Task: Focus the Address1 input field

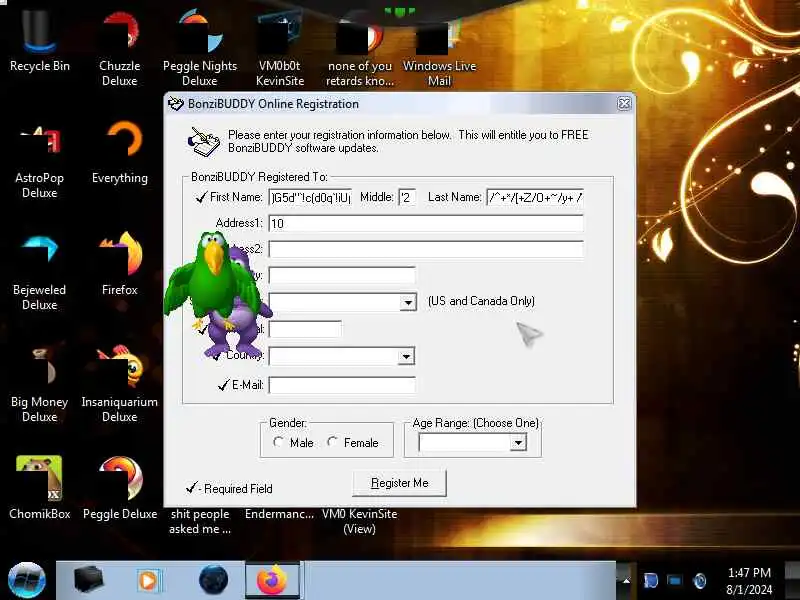Action: coord(426,223)
